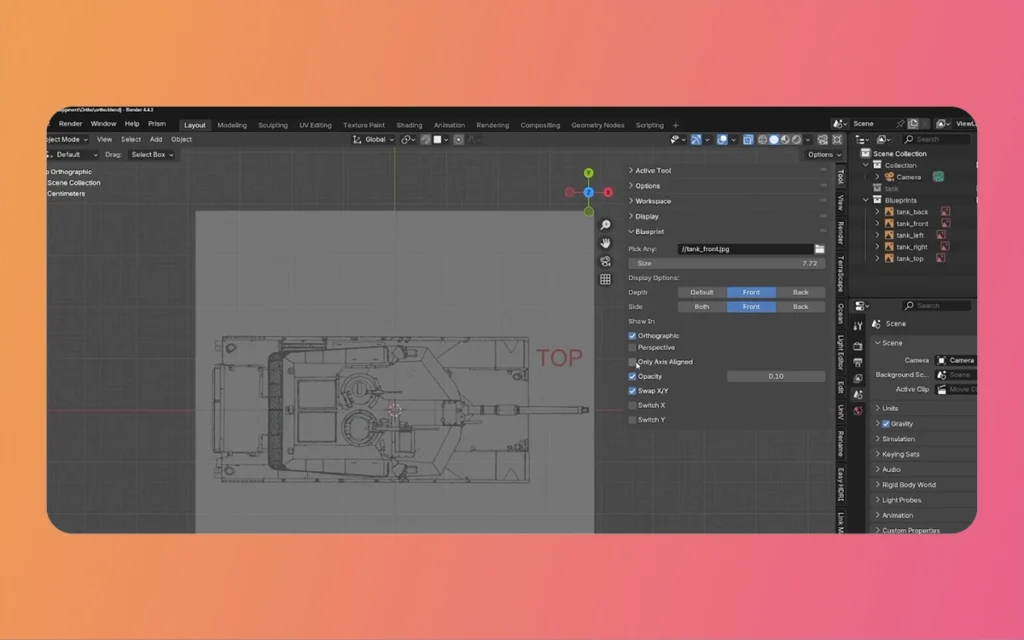Open the Render menu
The image size is (1024, 640).
pyautogui.click(x=71, y=124)
